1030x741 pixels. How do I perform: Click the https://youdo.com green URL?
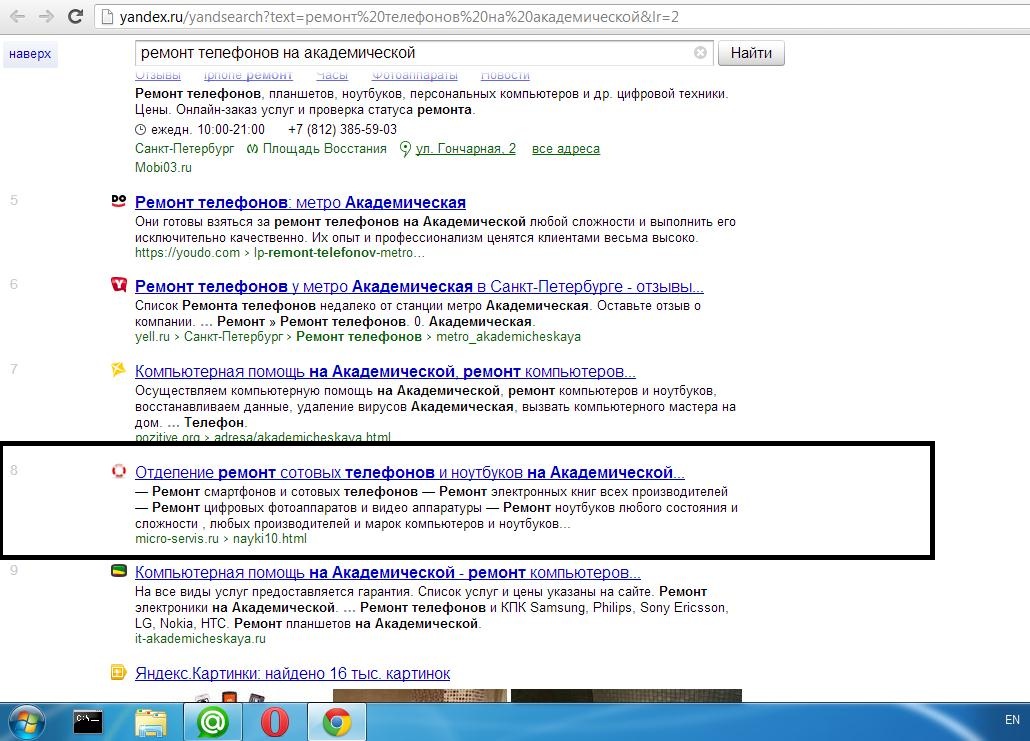(x=187, y=252)
